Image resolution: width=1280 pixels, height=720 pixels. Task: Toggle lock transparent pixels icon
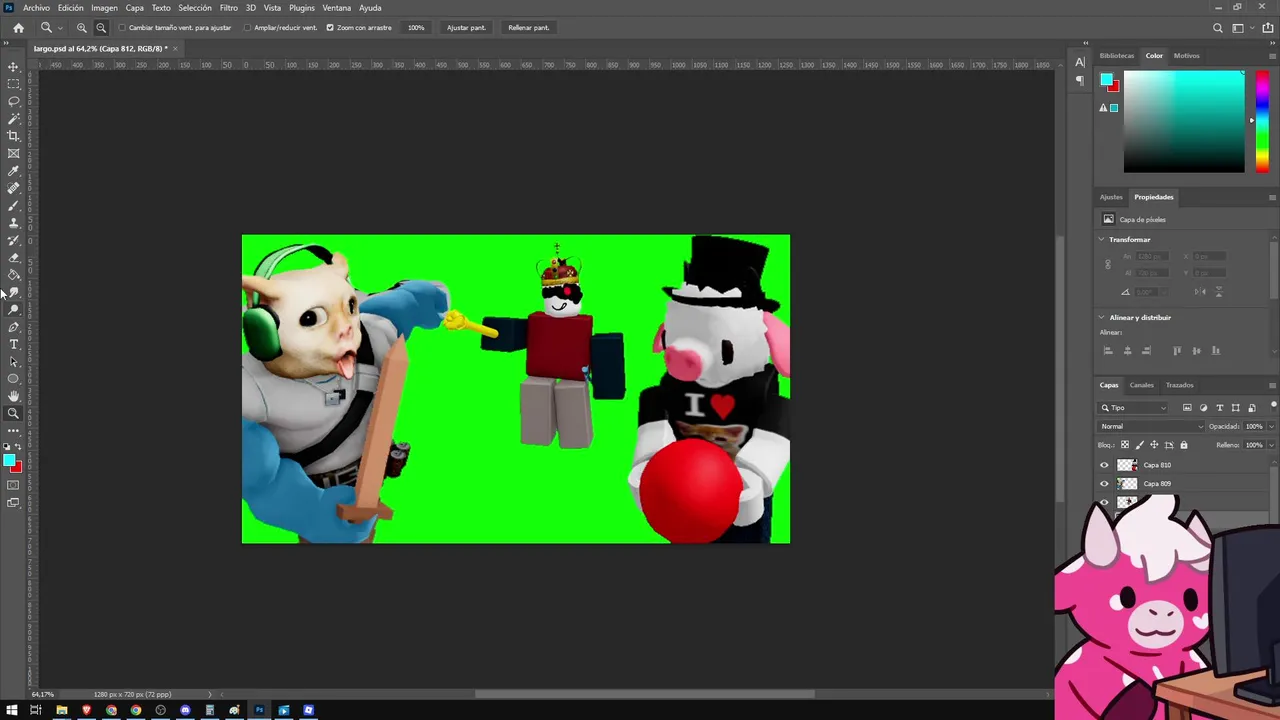click(1125, 445)
